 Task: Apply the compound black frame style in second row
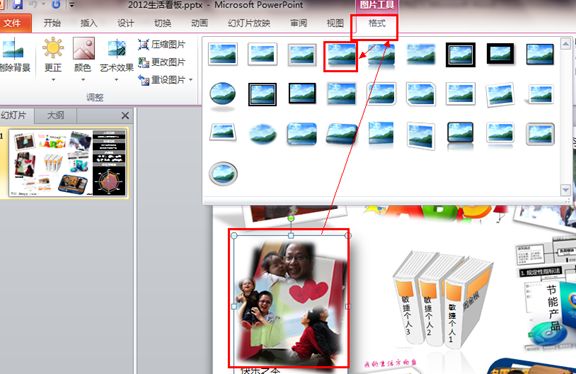tap(262, 94)
